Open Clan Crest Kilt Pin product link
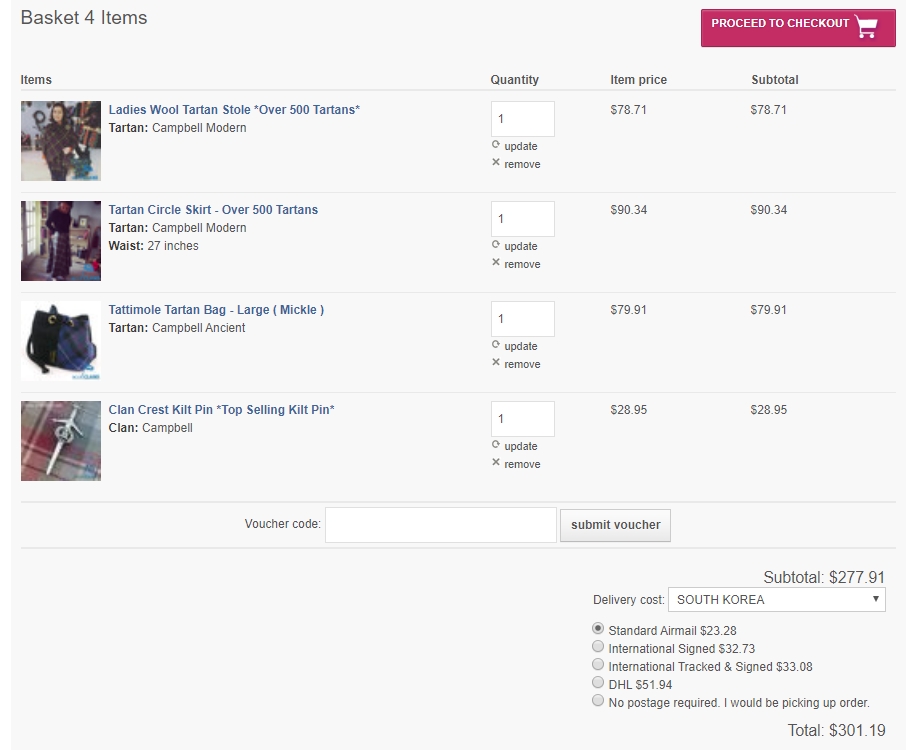 tap(221, 410)
